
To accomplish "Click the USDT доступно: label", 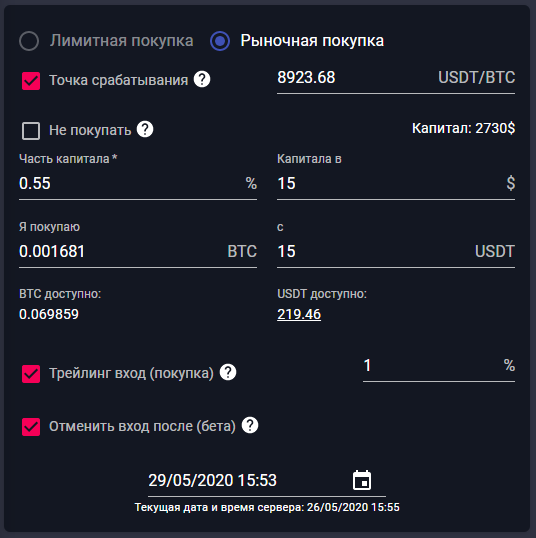I will 322,294.
